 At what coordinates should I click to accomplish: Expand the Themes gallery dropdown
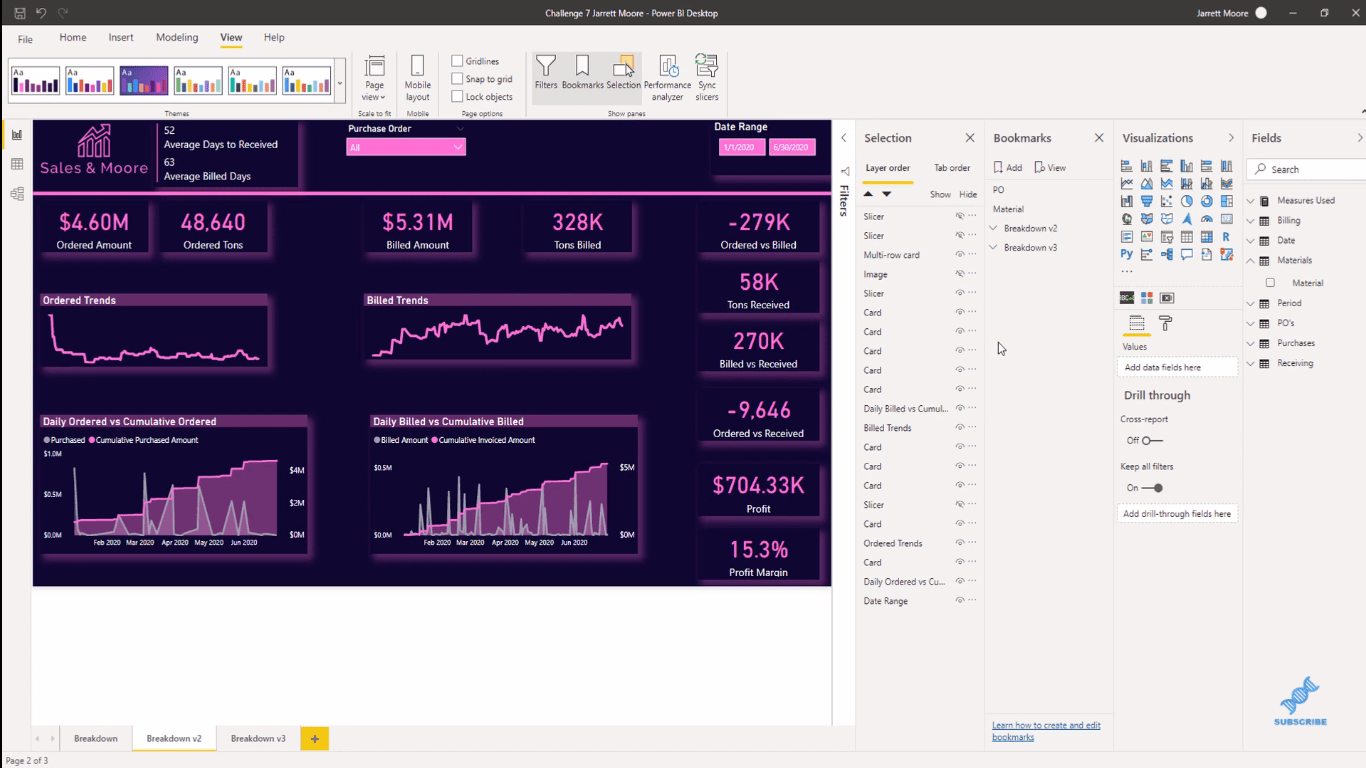(x=340, y=84)
